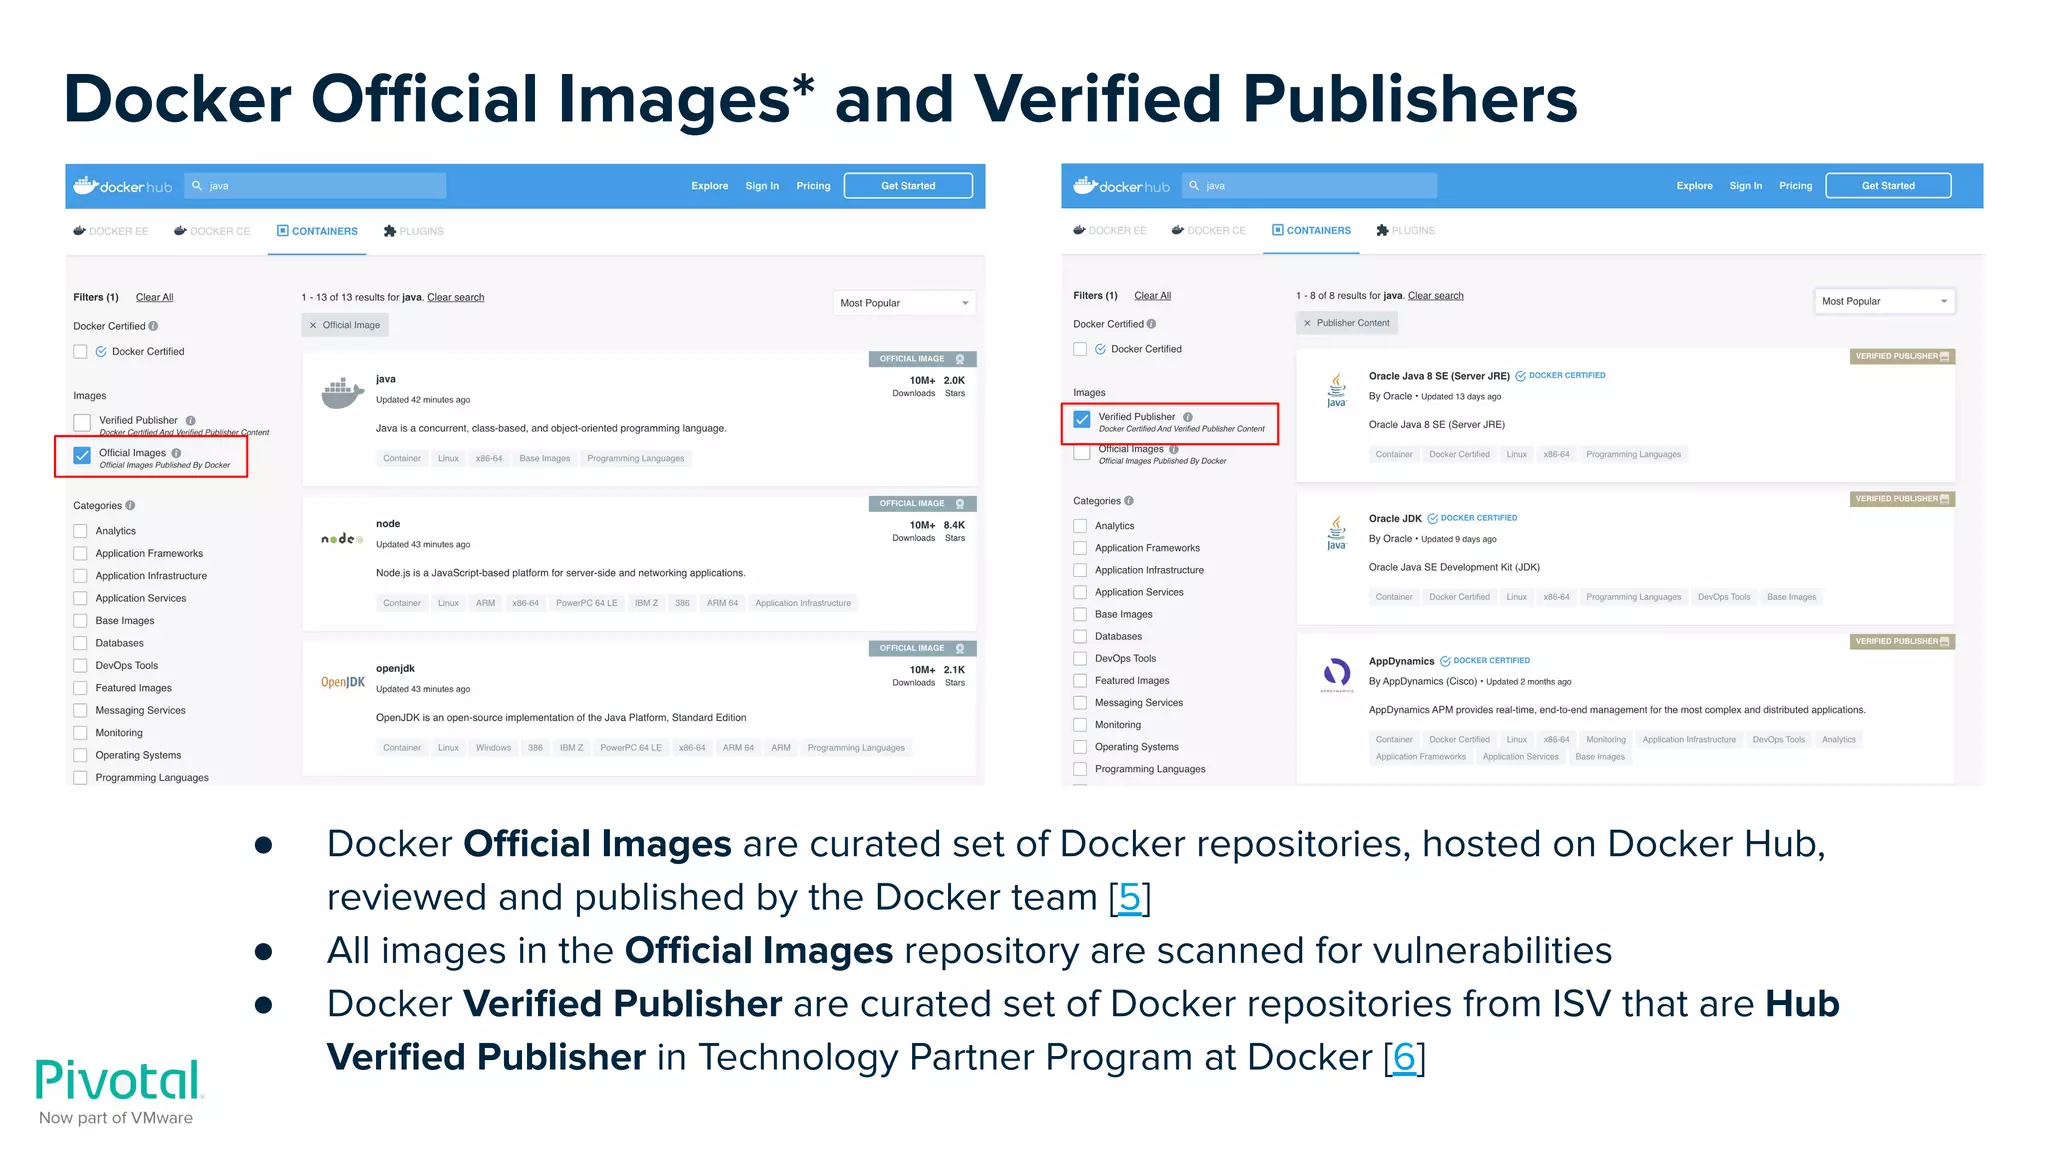Click the info icon next to Verified Publisher in right screenshot
Screen dimensions: 2048x1152
click(x=1188, y=417)
